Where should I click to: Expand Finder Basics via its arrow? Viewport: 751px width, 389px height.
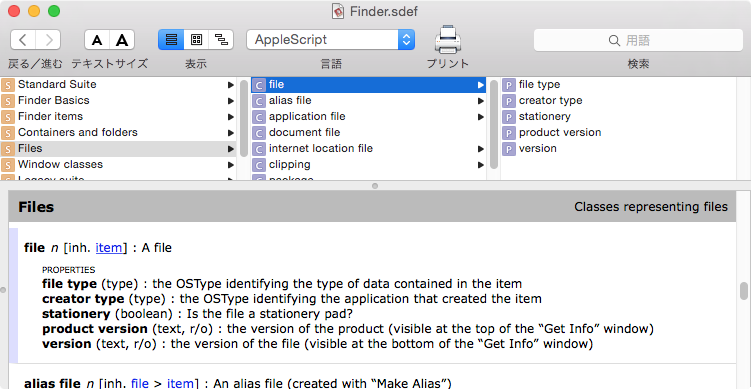click(x=231, y=101)
